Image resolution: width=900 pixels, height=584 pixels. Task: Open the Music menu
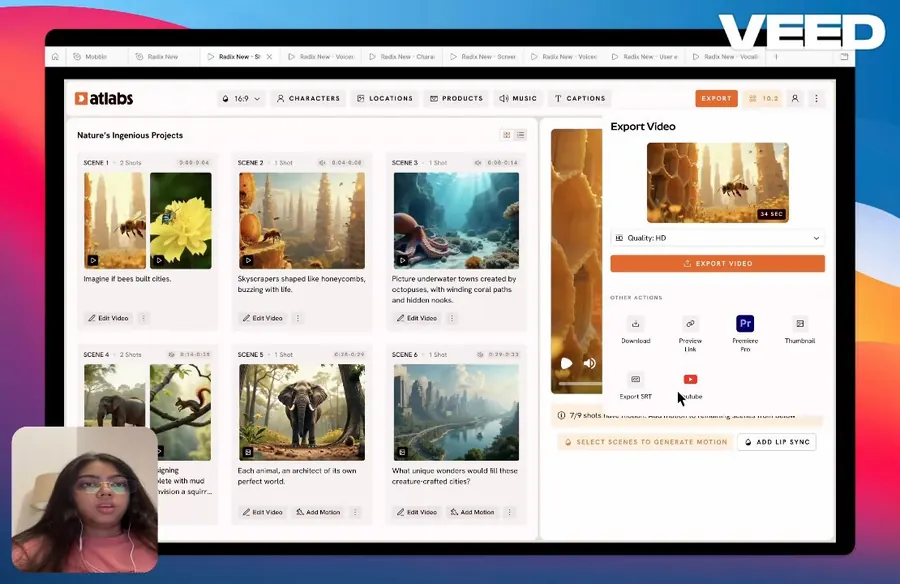tap(518, 99)
